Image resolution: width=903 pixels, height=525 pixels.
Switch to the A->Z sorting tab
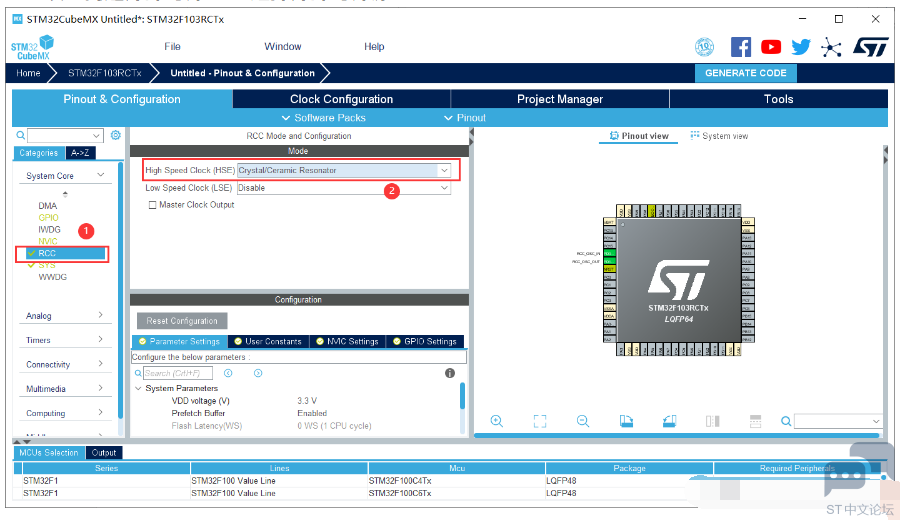(81, 153)
